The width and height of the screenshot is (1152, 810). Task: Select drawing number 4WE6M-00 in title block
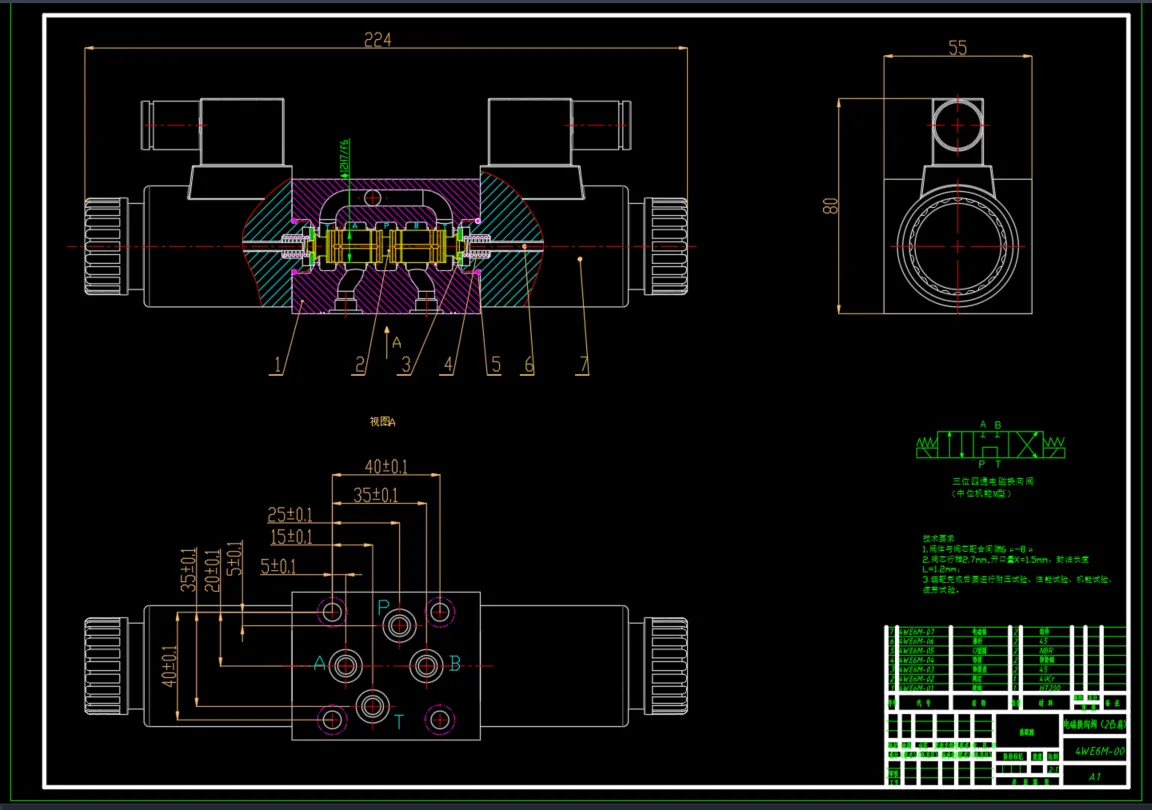click(1100, 751)
